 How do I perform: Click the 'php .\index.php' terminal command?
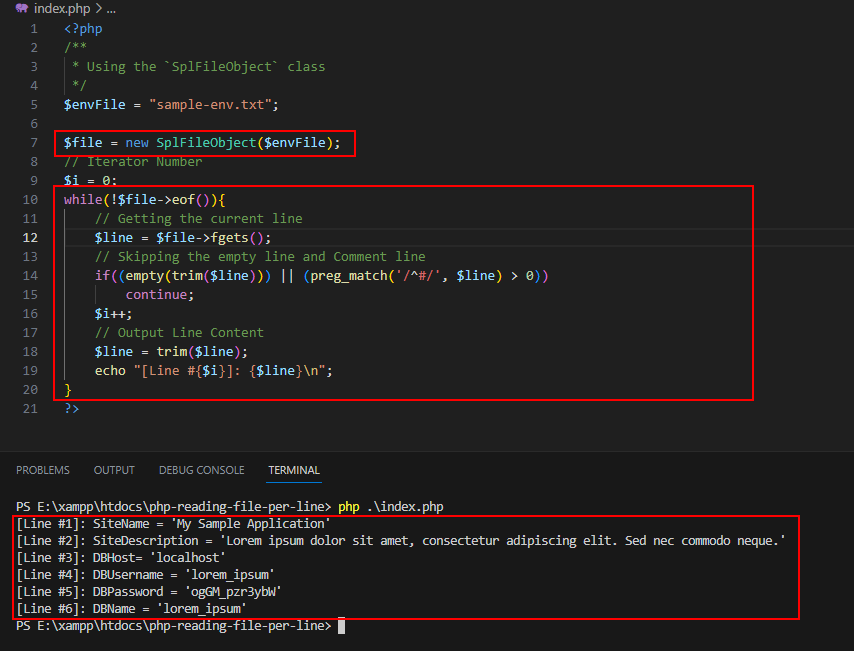click(x=391, y=507)
